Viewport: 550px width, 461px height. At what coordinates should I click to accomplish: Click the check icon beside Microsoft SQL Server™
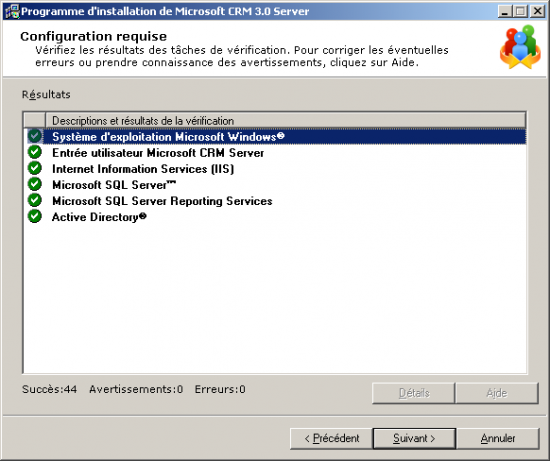click(x=35, y=184)
